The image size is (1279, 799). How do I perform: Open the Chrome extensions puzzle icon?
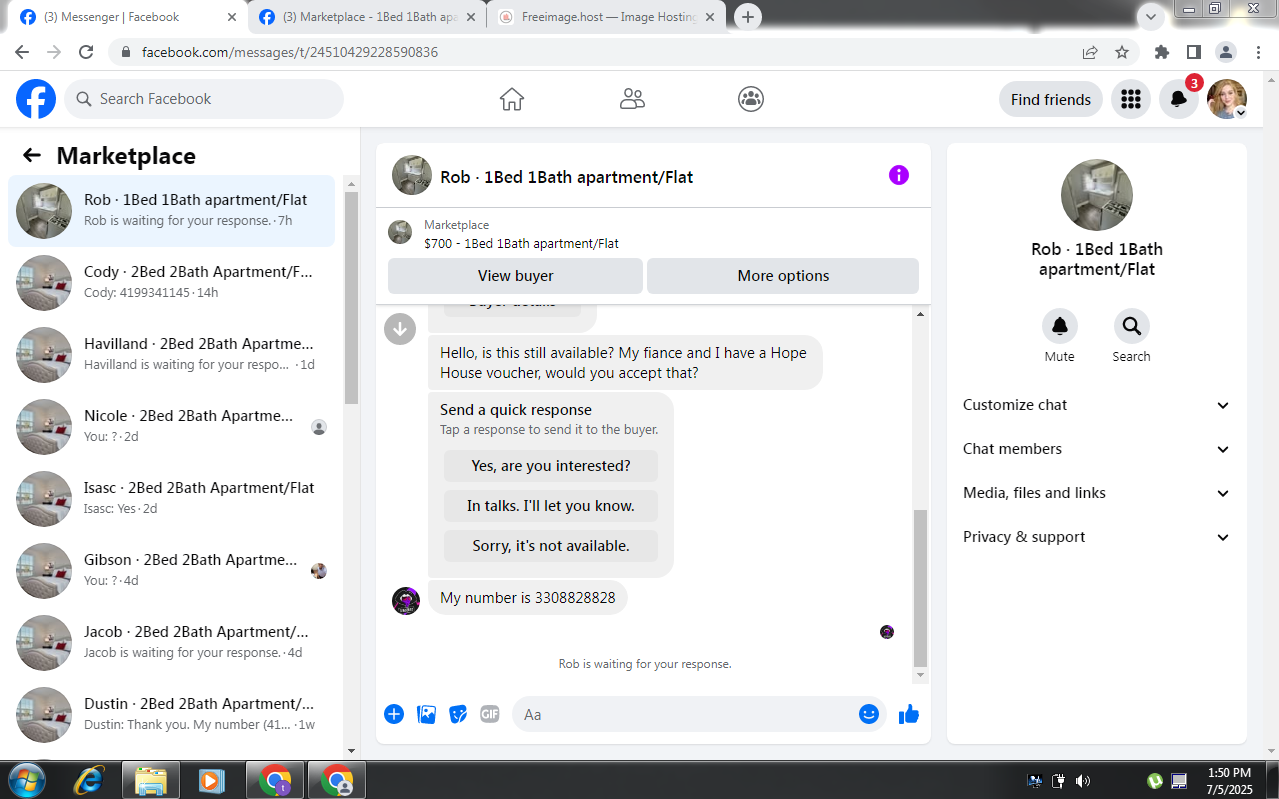coord(1161,52)
